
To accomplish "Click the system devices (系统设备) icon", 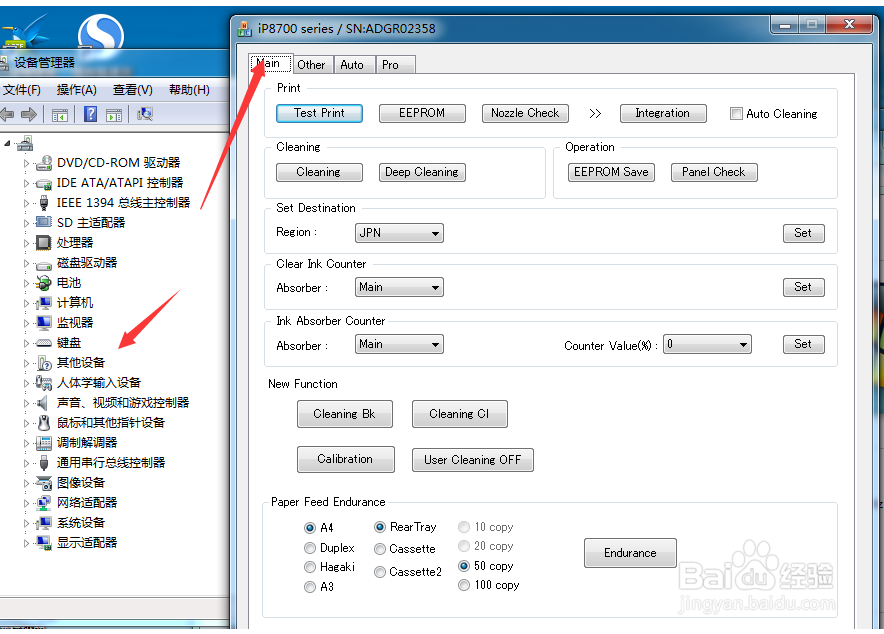I will coord(43,523).
